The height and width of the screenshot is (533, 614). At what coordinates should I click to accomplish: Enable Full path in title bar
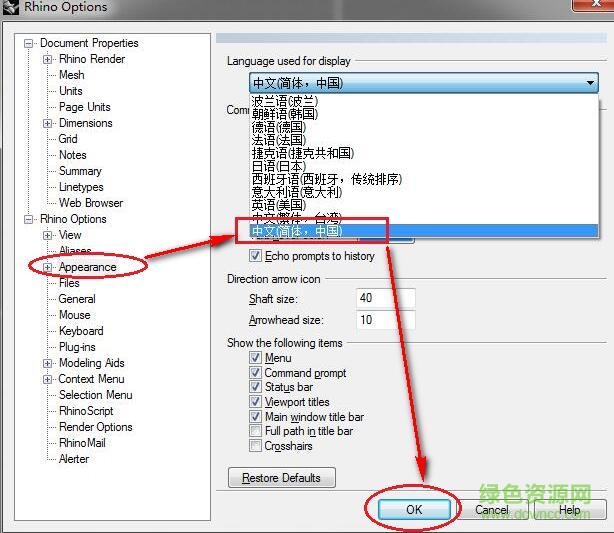point(255,431)
